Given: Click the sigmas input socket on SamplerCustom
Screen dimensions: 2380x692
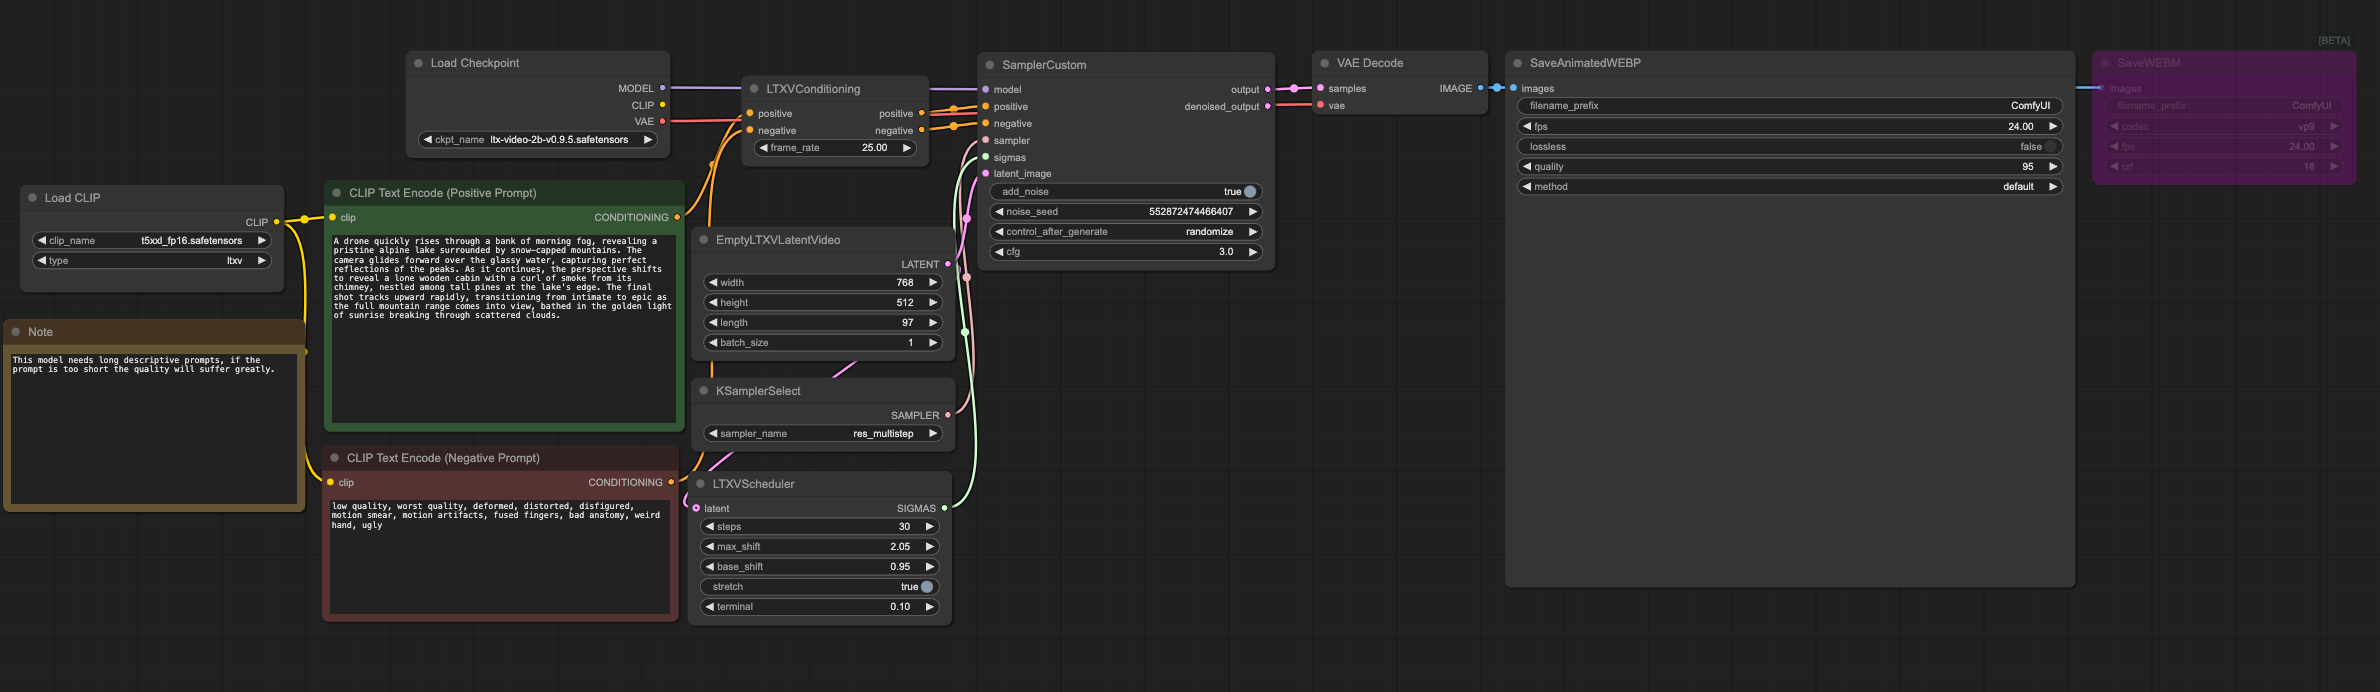Looking at the screenshot, I should 986,157.
